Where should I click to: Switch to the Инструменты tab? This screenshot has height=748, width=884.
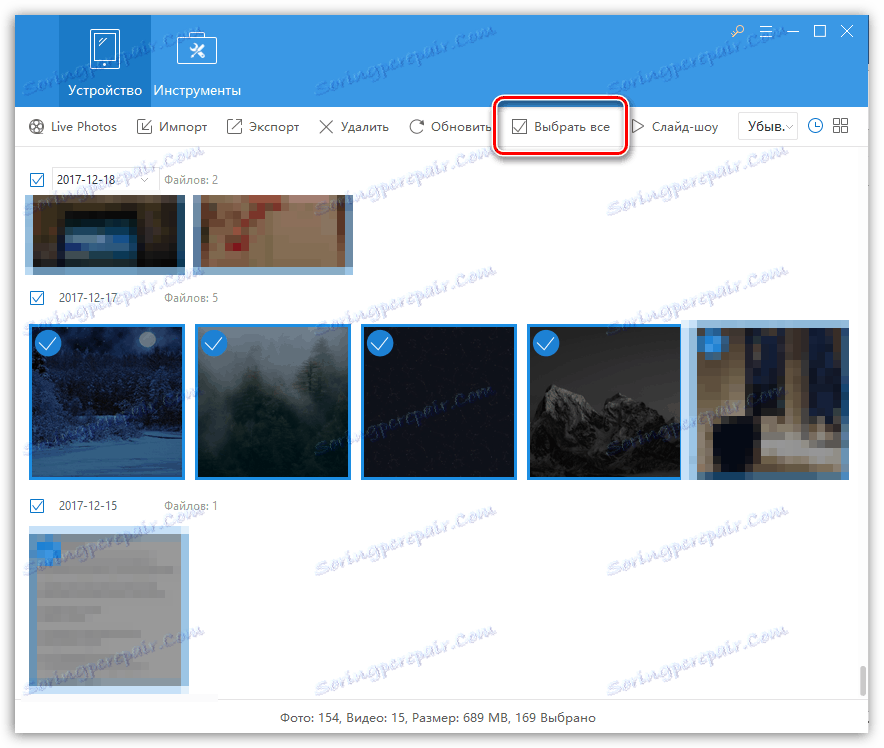click(x=197, y=61)
